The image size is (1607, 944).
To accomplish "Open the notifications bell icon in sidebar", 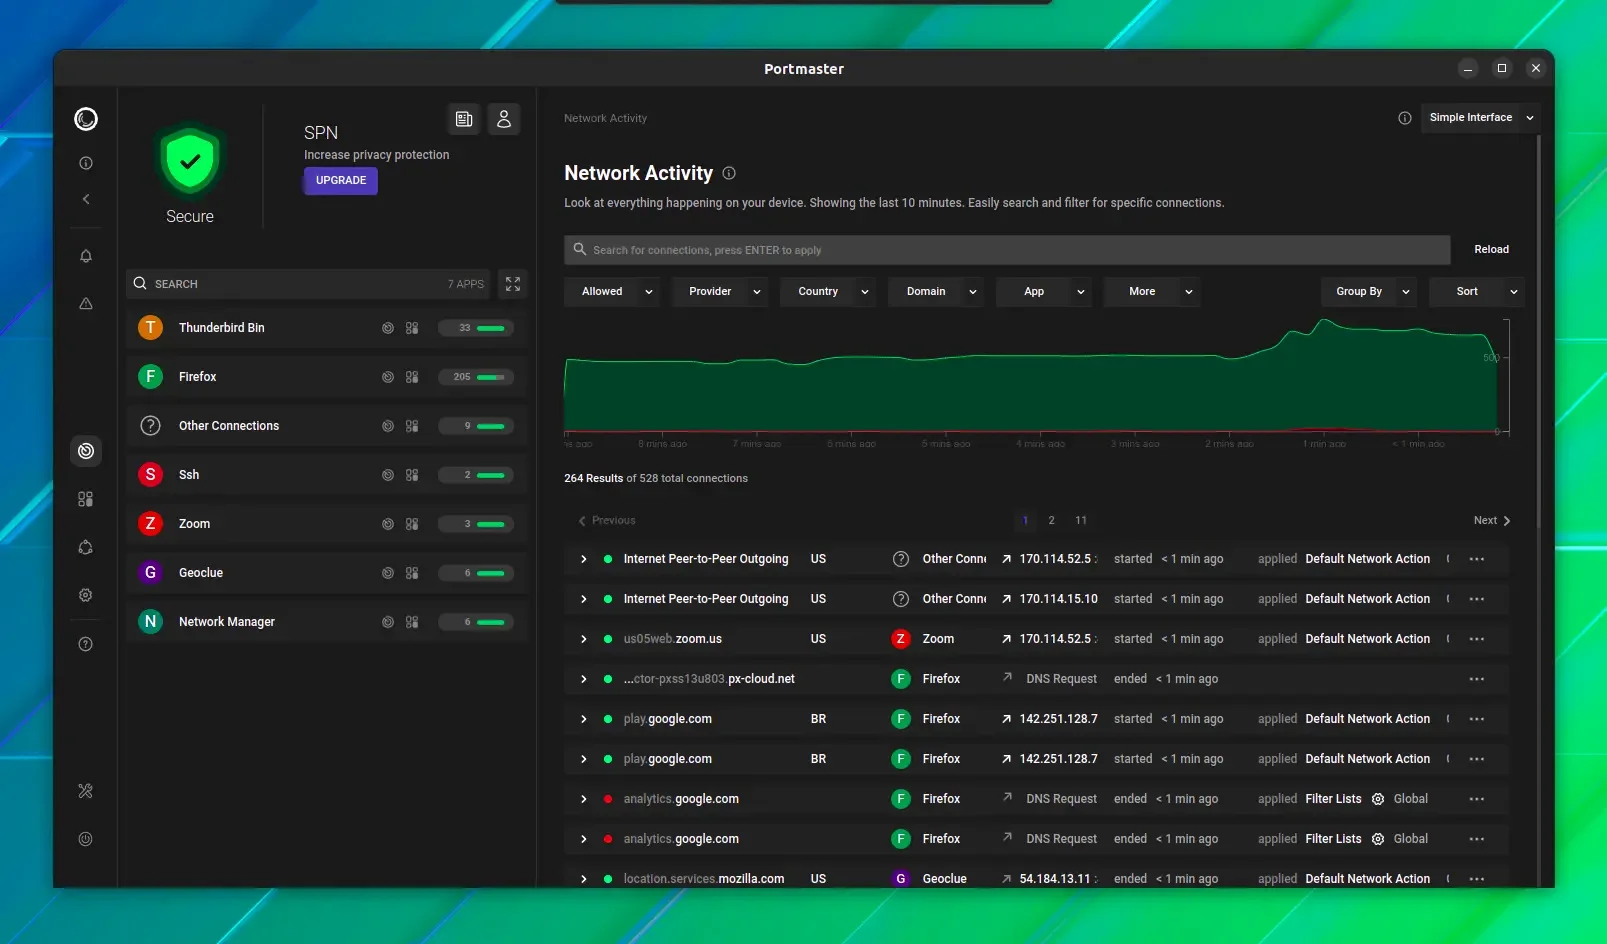I will [x=86, y=256].
